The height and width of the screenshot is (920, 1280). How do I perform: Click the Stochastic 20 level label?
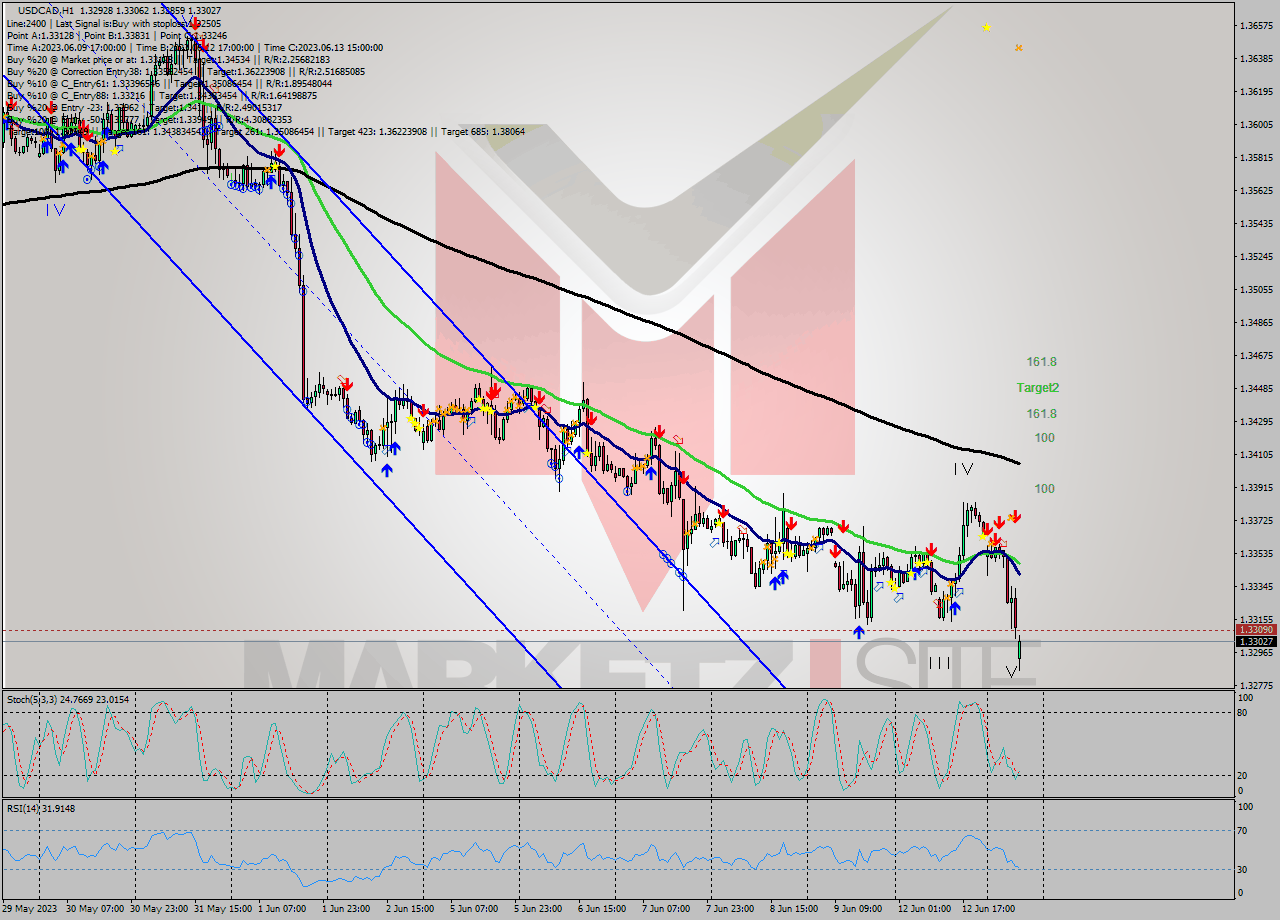1244,776
